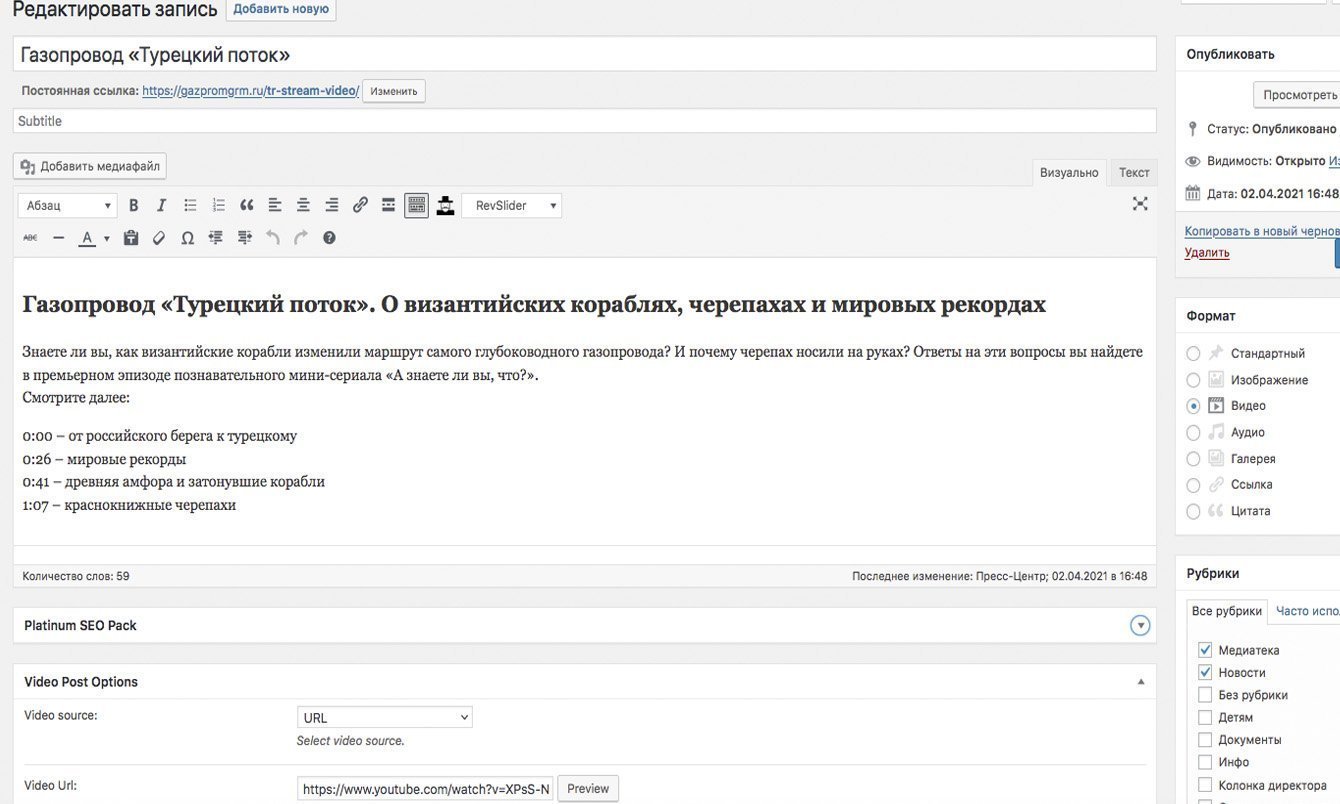Align text left

(275, 205)
